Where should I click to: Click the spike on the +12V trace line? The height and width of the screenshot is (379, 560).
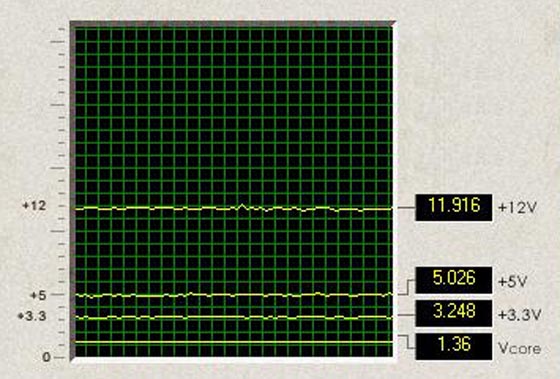point(242,206)
